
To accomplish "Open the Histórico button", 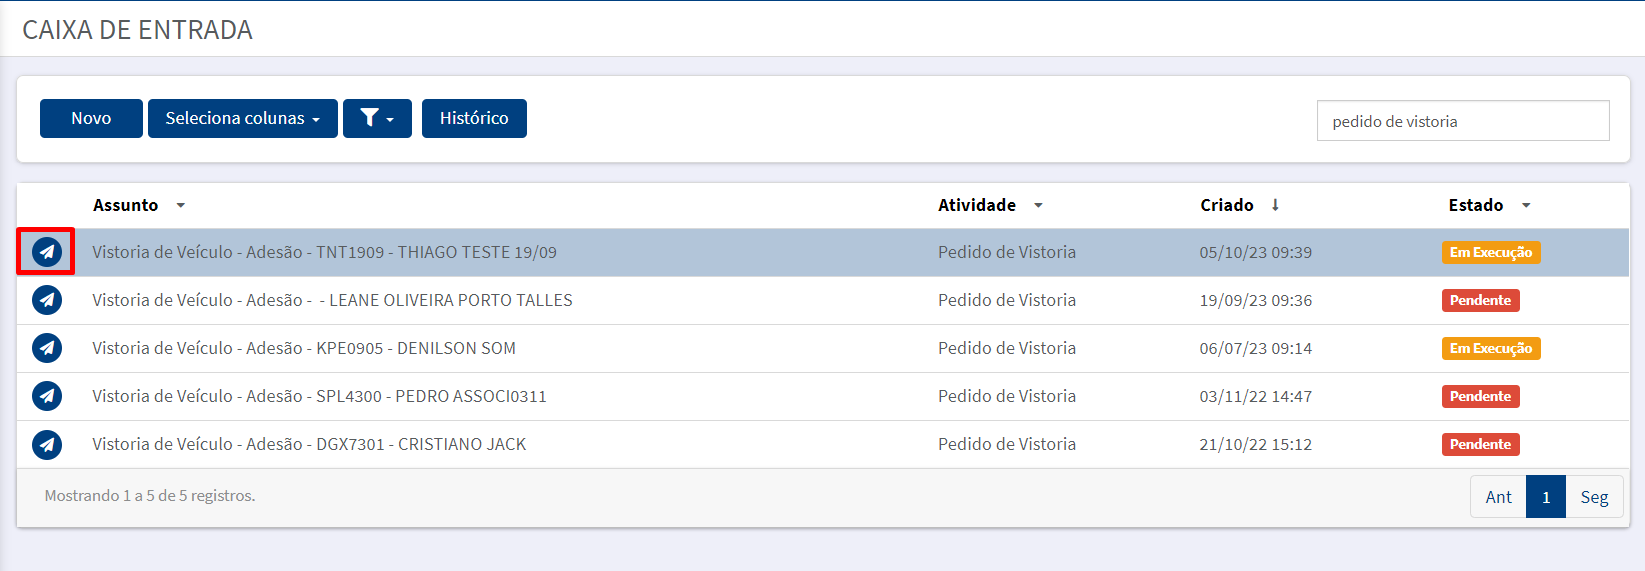I will pyautogui.click(x=474, y=118).
